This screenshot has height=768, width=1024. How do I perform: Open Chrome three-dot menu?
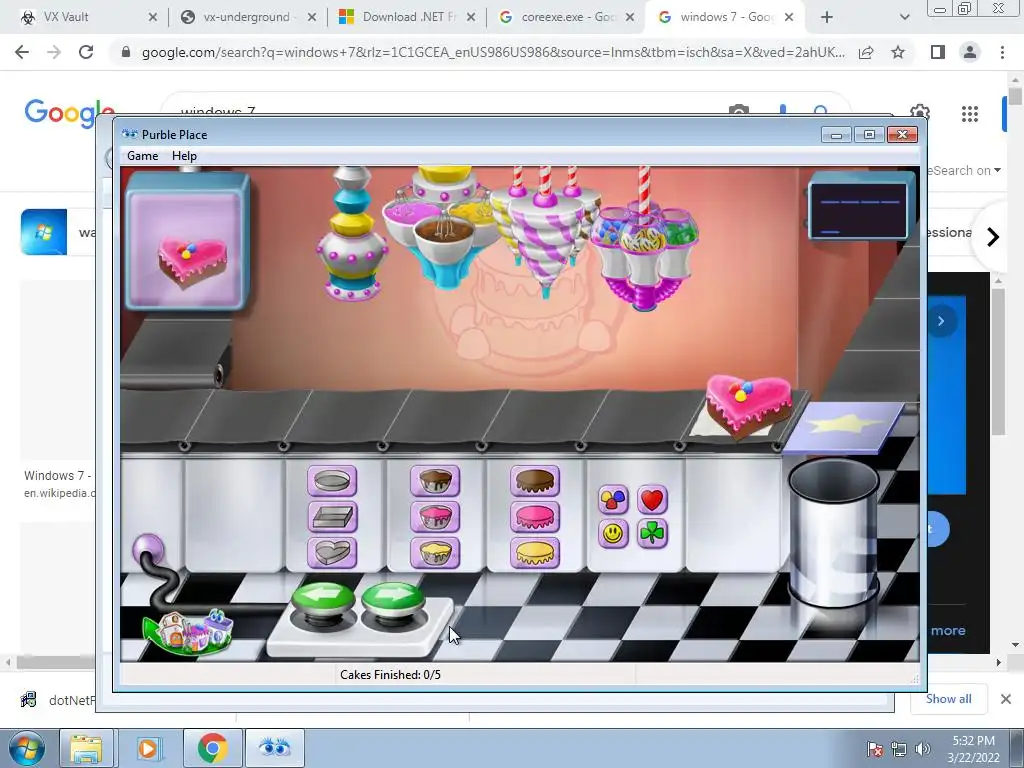(x=1002, y=52)
